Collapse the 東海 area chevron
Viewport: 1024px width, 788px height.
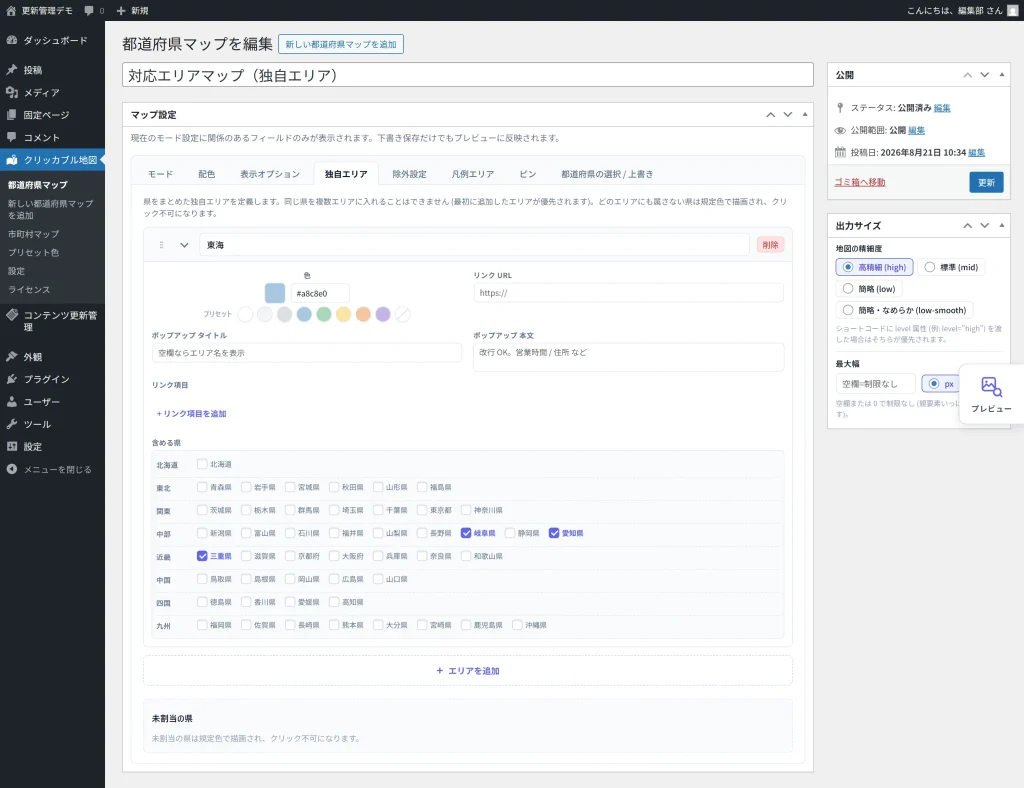click(184, 245)
